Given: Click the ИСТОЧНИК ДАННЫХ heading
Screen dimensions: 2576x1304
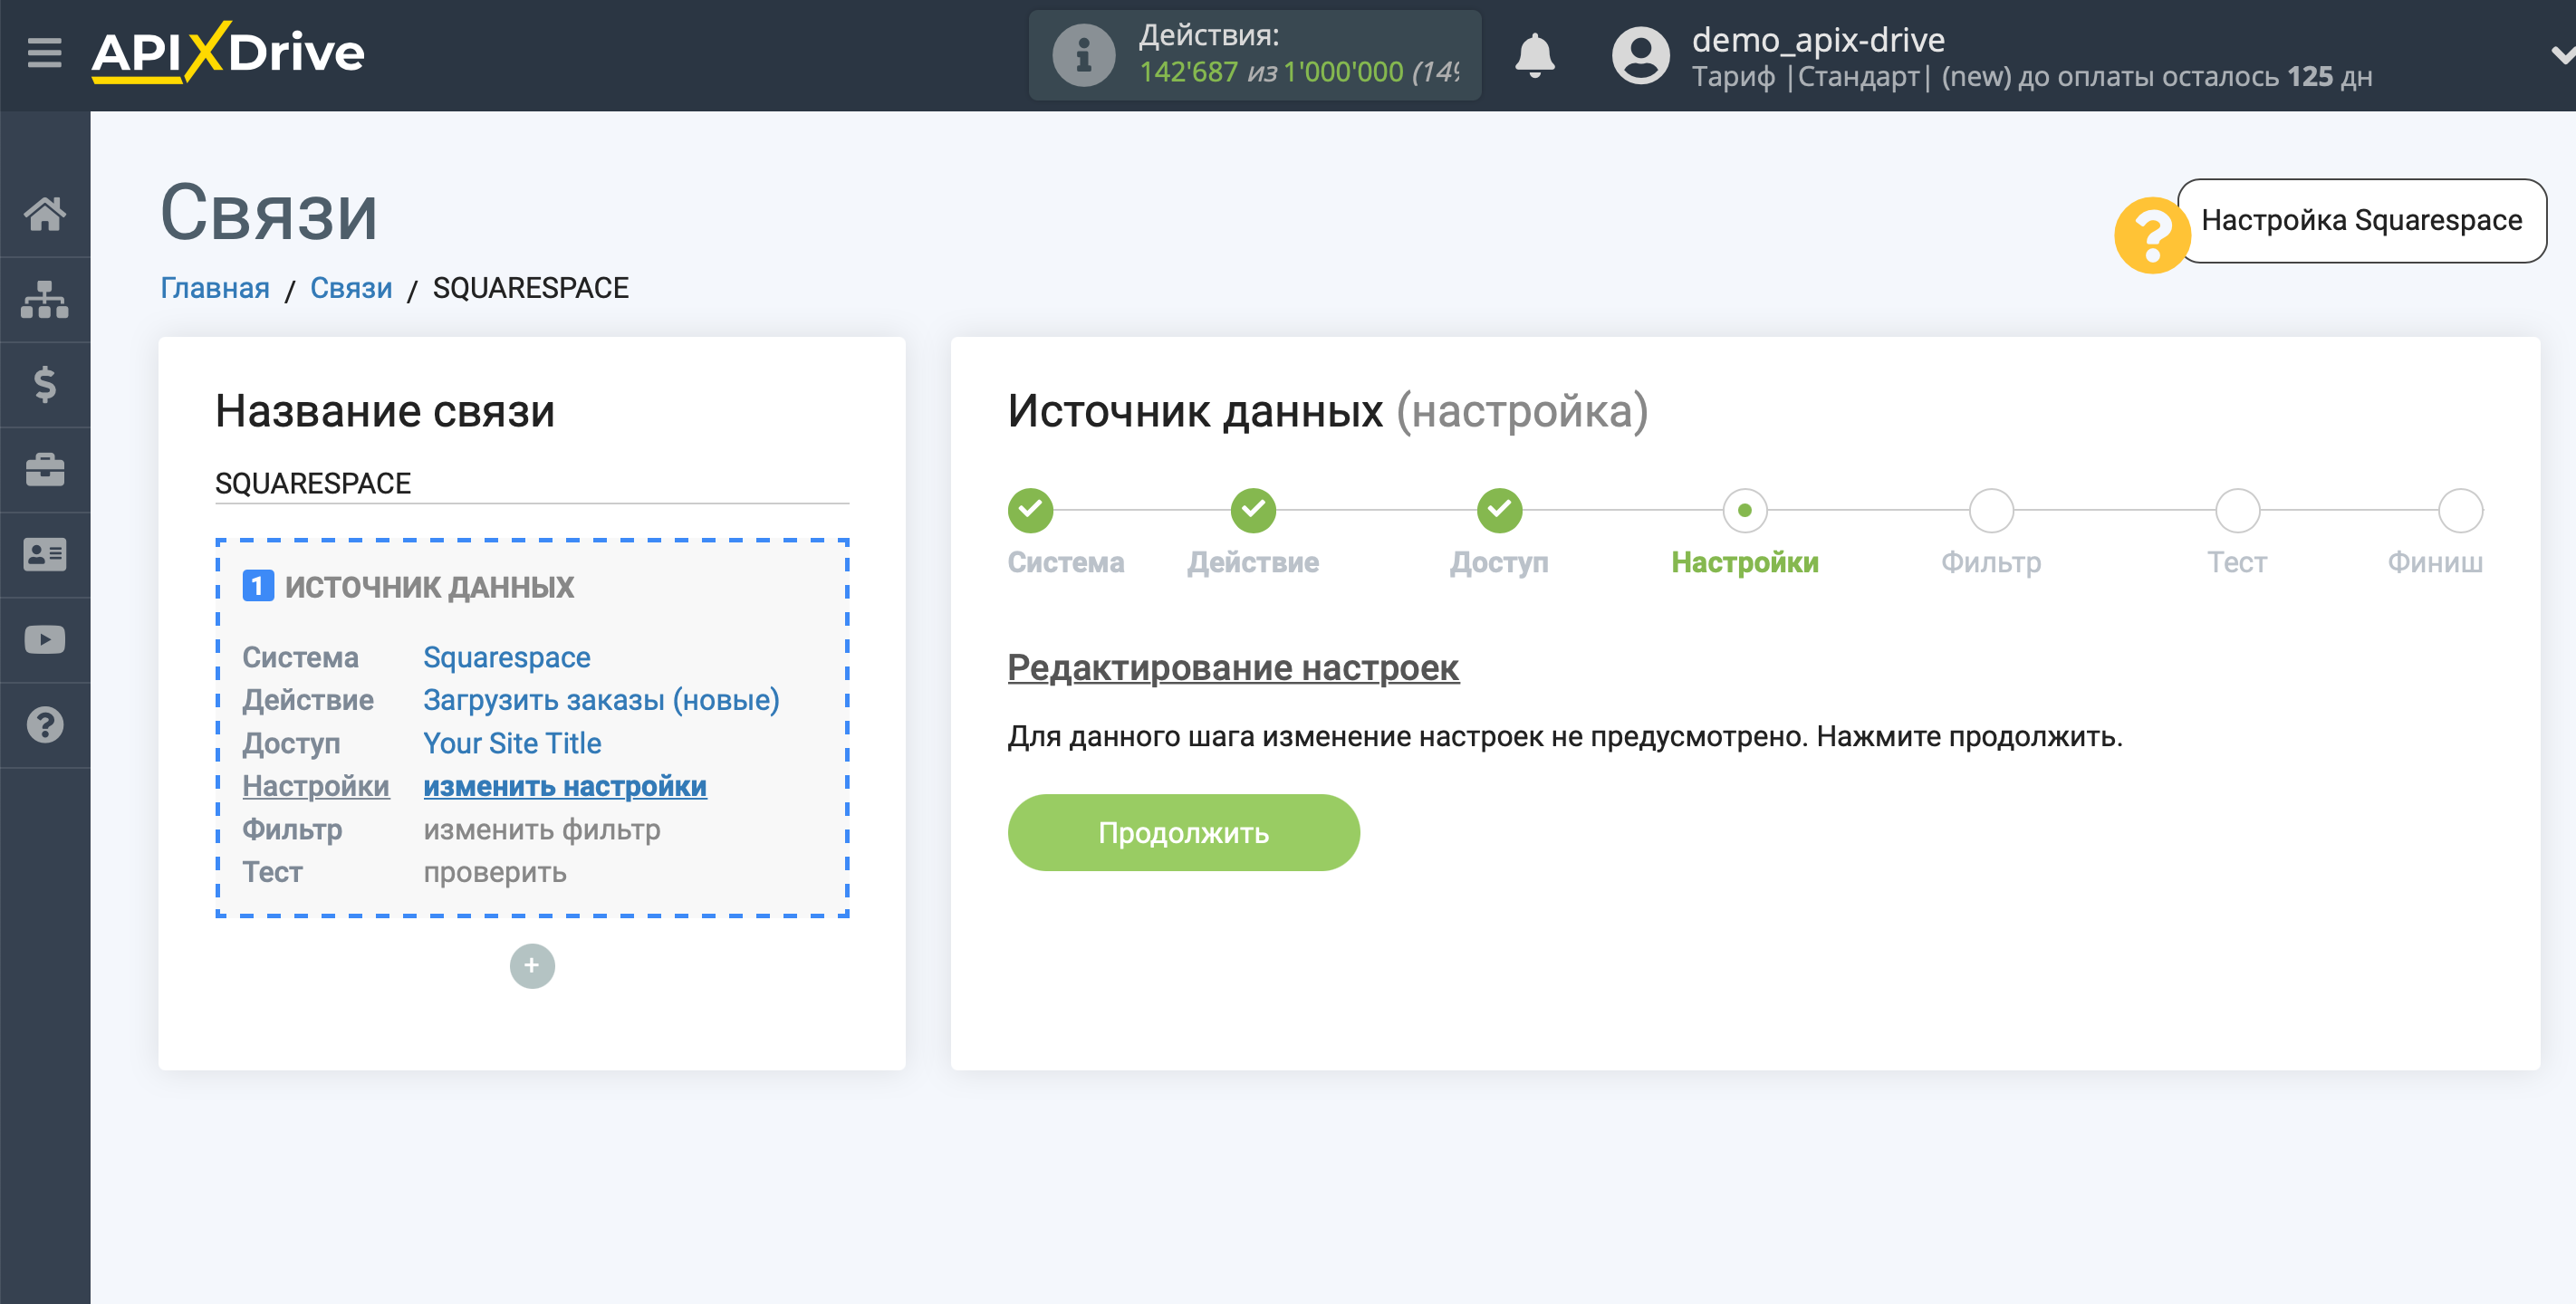Looking at the screenshot, I should 429,587.
